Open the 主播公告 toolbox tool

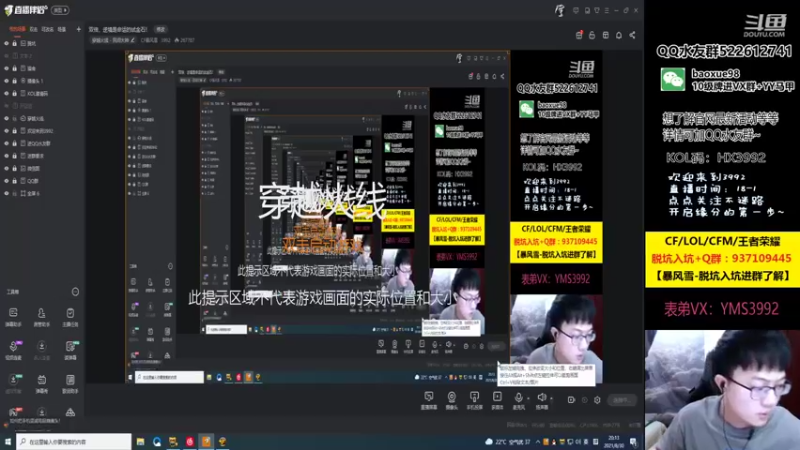(70, 317)
